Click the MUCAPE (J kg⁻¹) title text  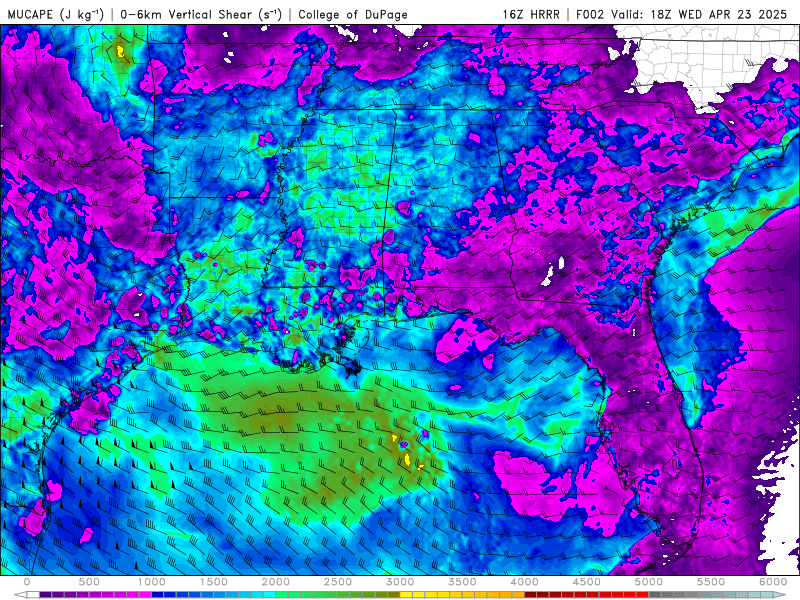(55, 14)
